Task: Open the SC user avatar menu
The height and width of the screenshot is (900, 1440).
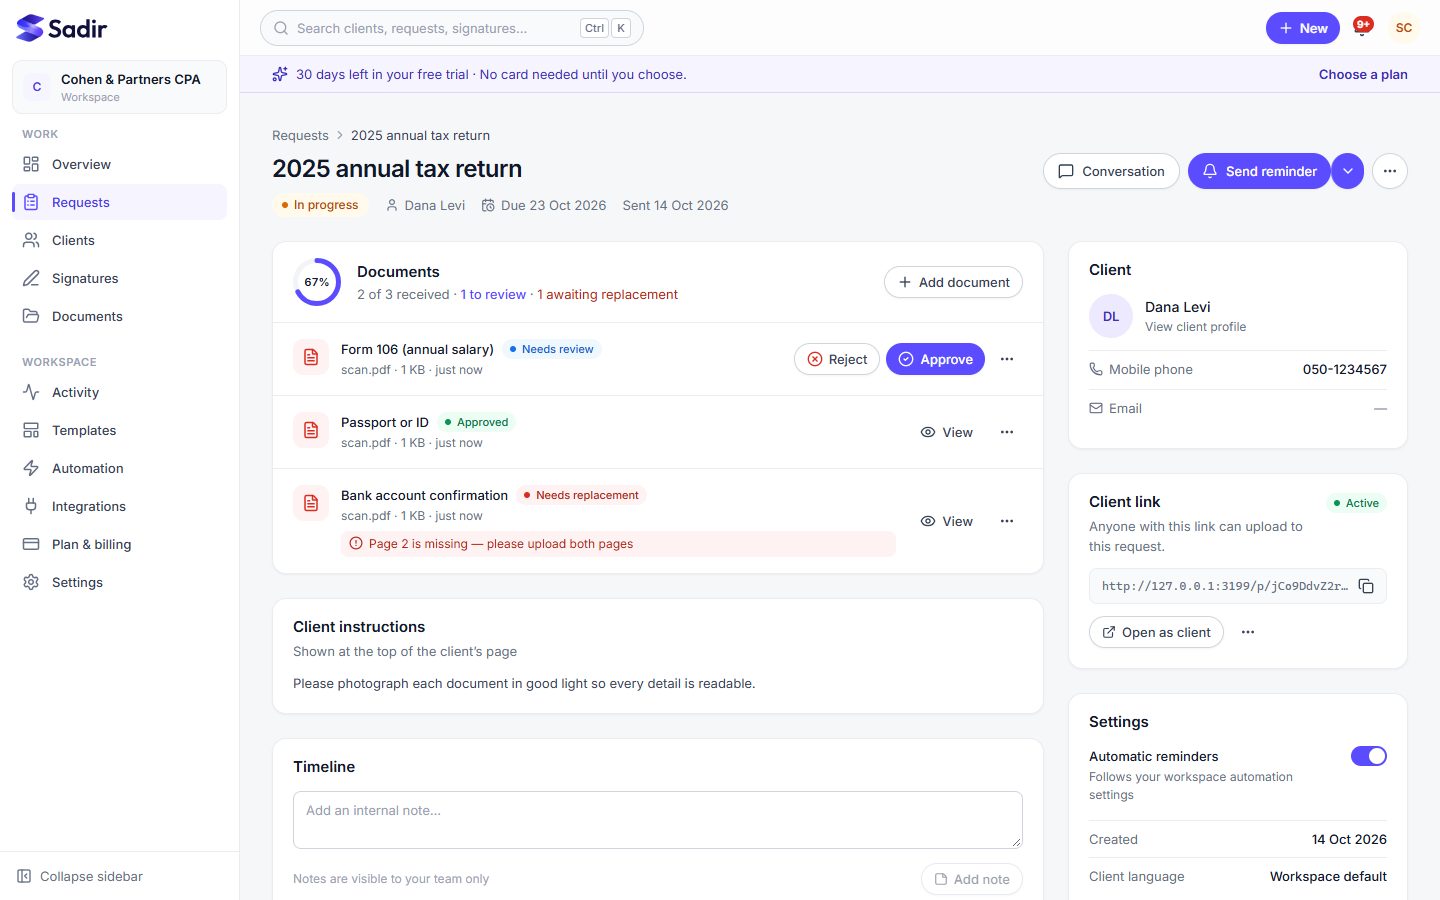Action: click(1404, 28)
